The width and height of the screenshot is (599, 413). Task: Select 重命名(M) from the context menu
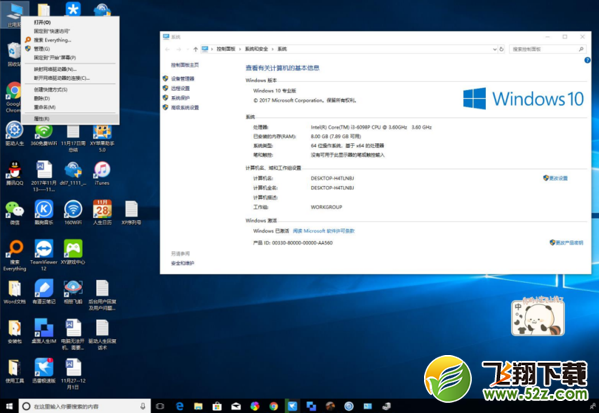pos(44,107)
